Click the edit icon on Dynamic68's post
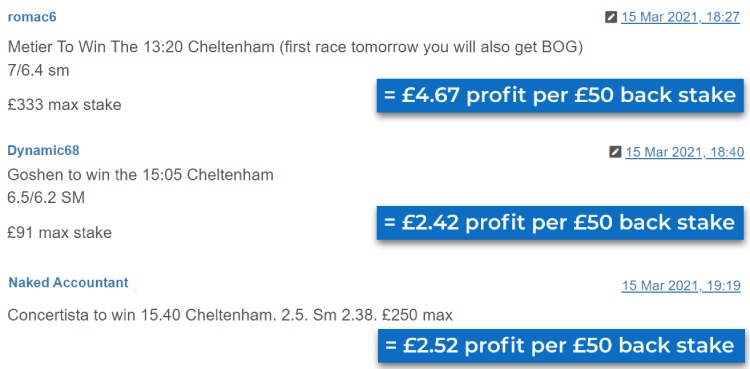Image resolution: width=750 pixels, height=369 pixels. (615, 152)
